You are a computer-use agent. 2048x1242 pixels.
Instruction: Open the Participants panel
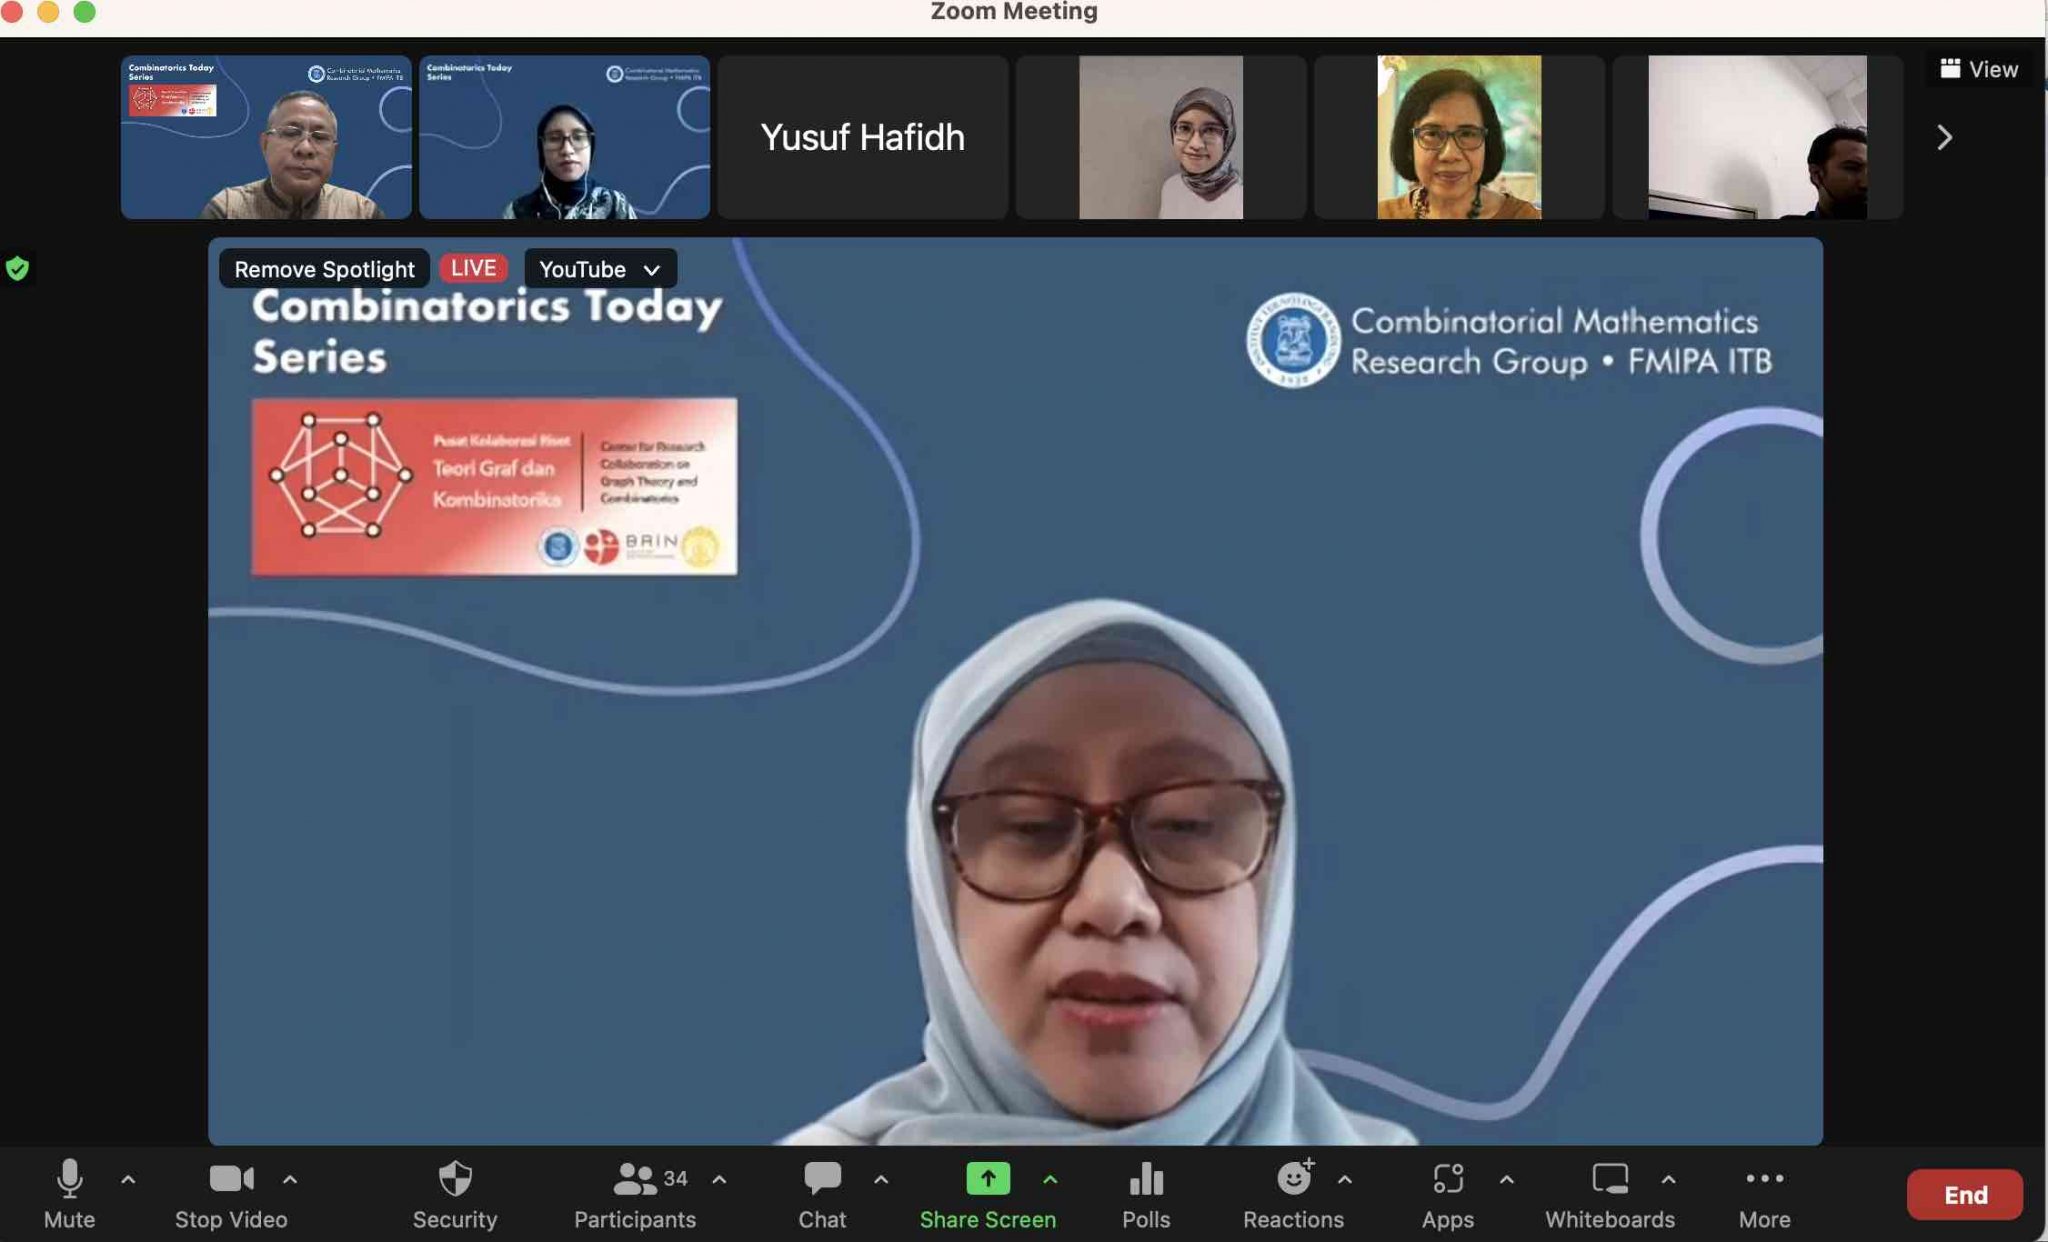point(634,1190)
